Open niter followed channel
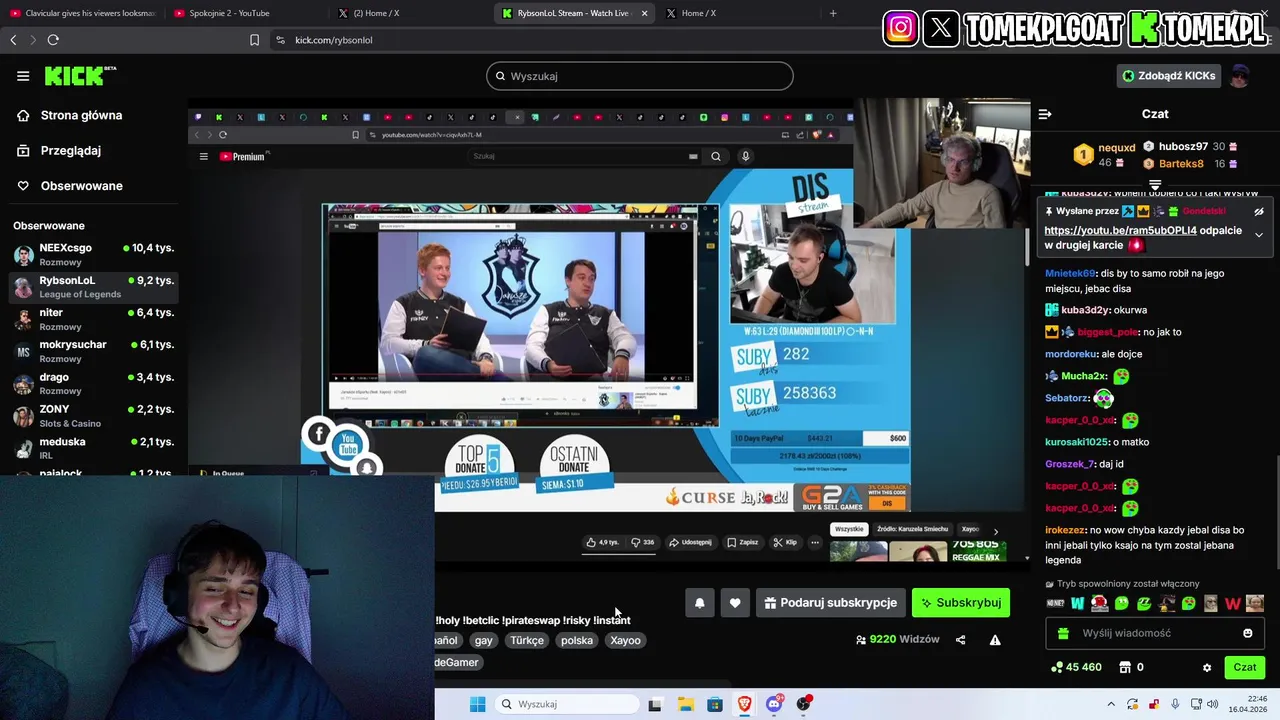 (x=94, y=319)
